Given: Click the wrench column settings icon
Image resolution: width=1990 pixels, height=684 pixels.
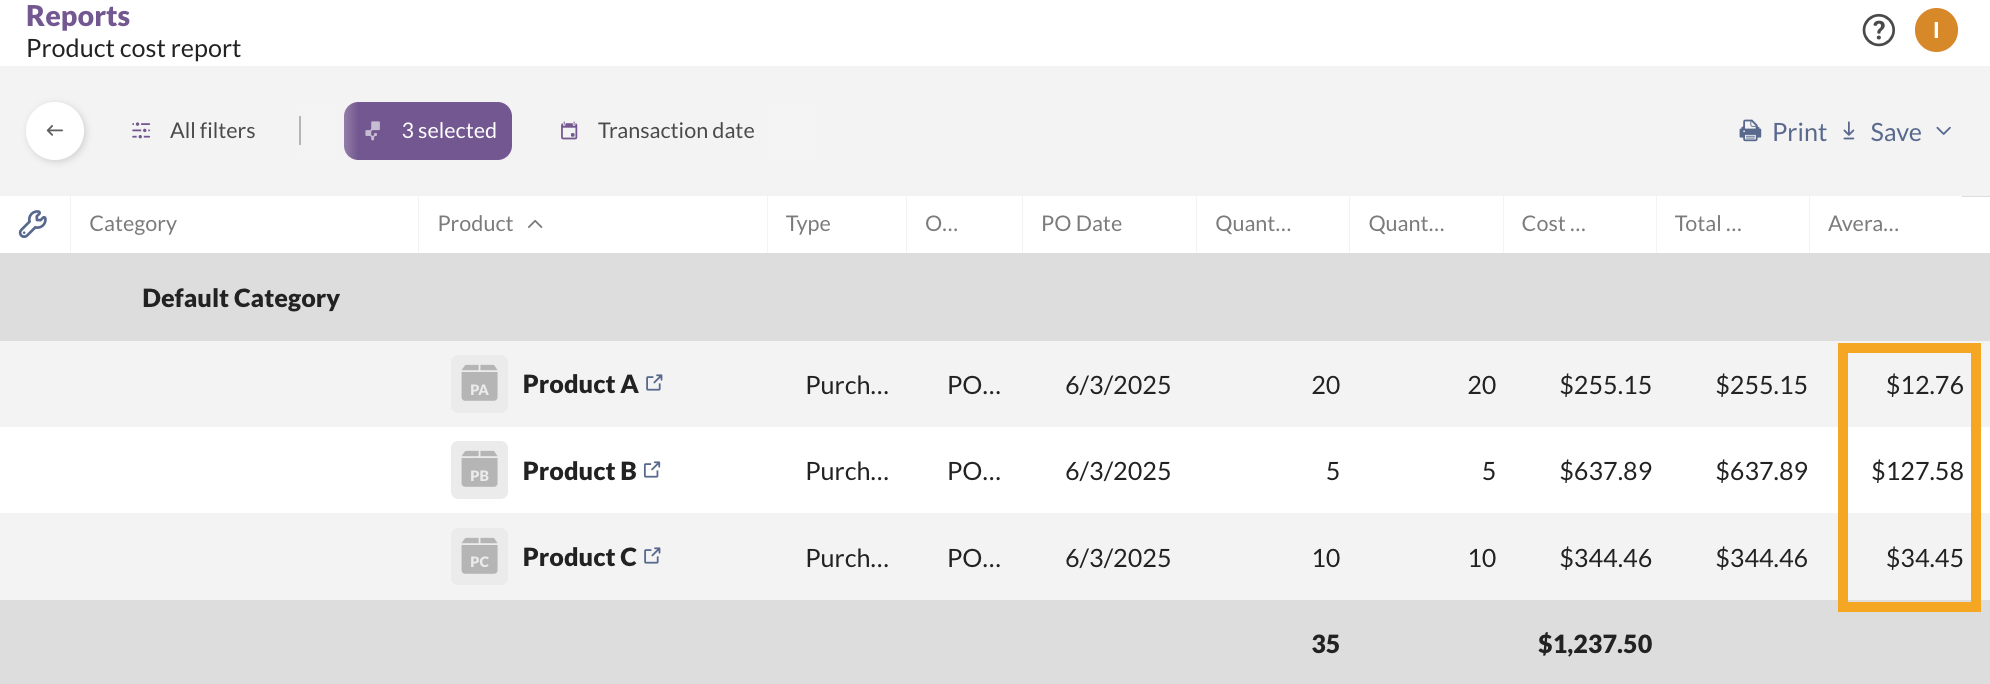Looking at the screenshot, I should [x=33, y=224].
